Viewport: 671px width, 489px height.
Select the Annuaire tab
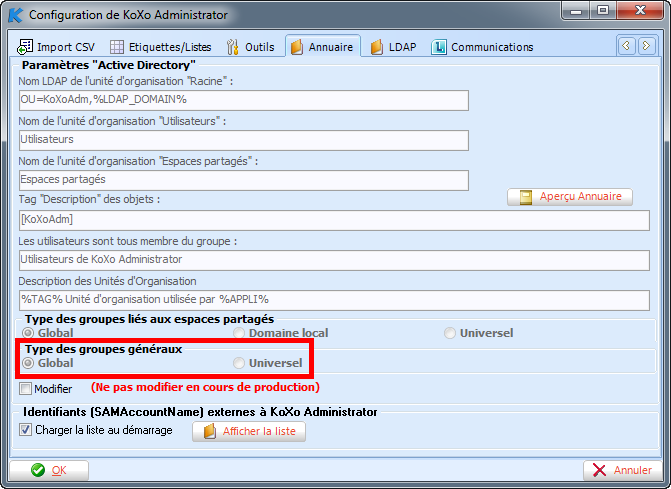point(323,46)
